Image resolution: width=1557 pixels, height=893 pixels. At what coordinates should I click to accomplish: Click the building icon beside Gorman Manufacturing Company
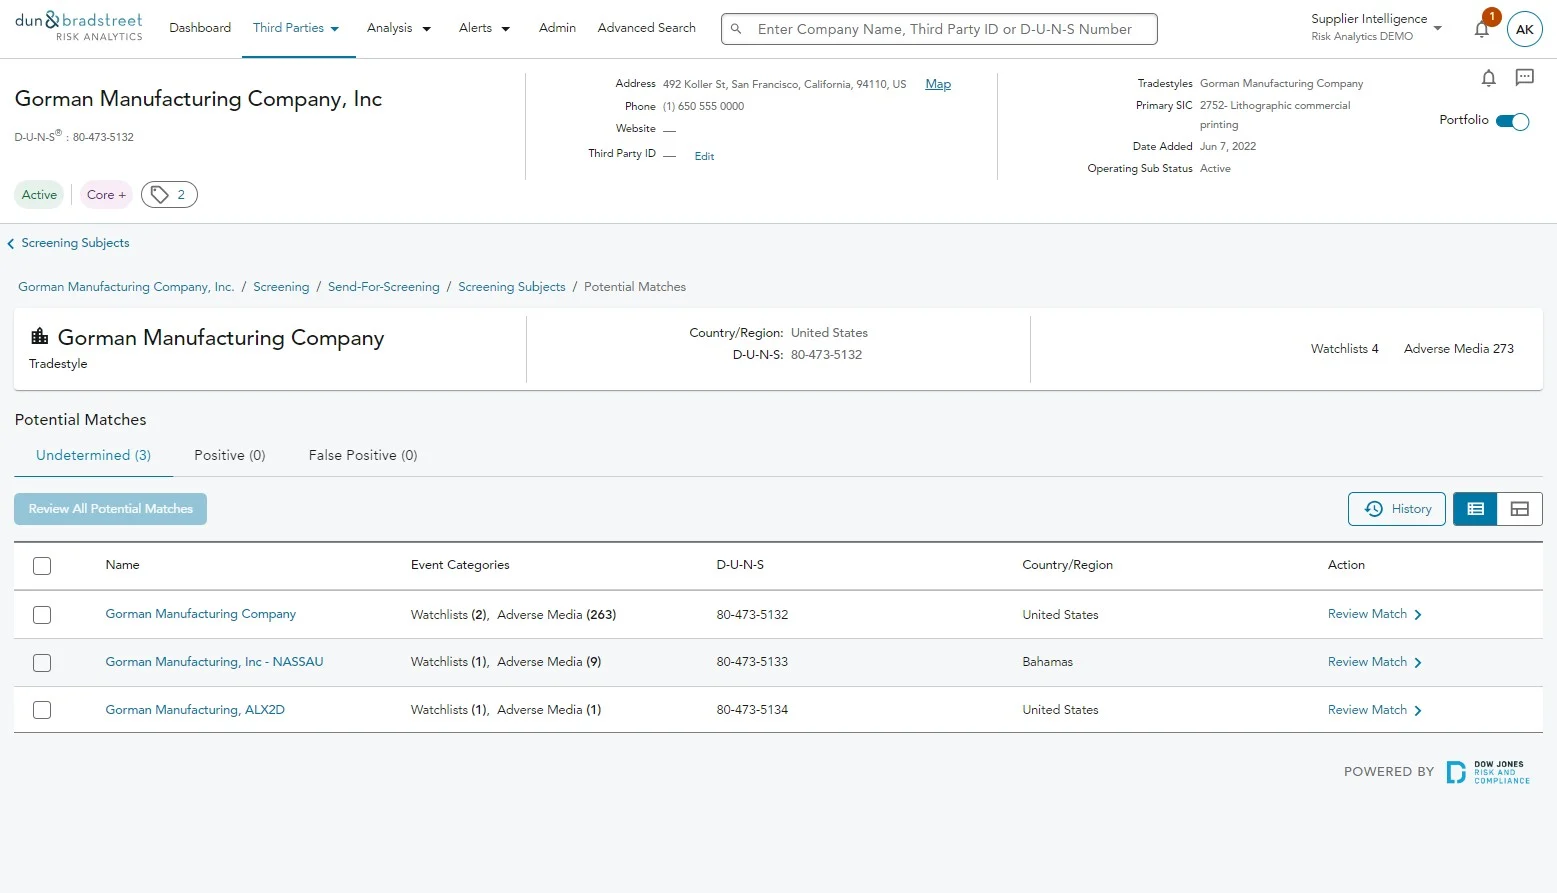40,336
